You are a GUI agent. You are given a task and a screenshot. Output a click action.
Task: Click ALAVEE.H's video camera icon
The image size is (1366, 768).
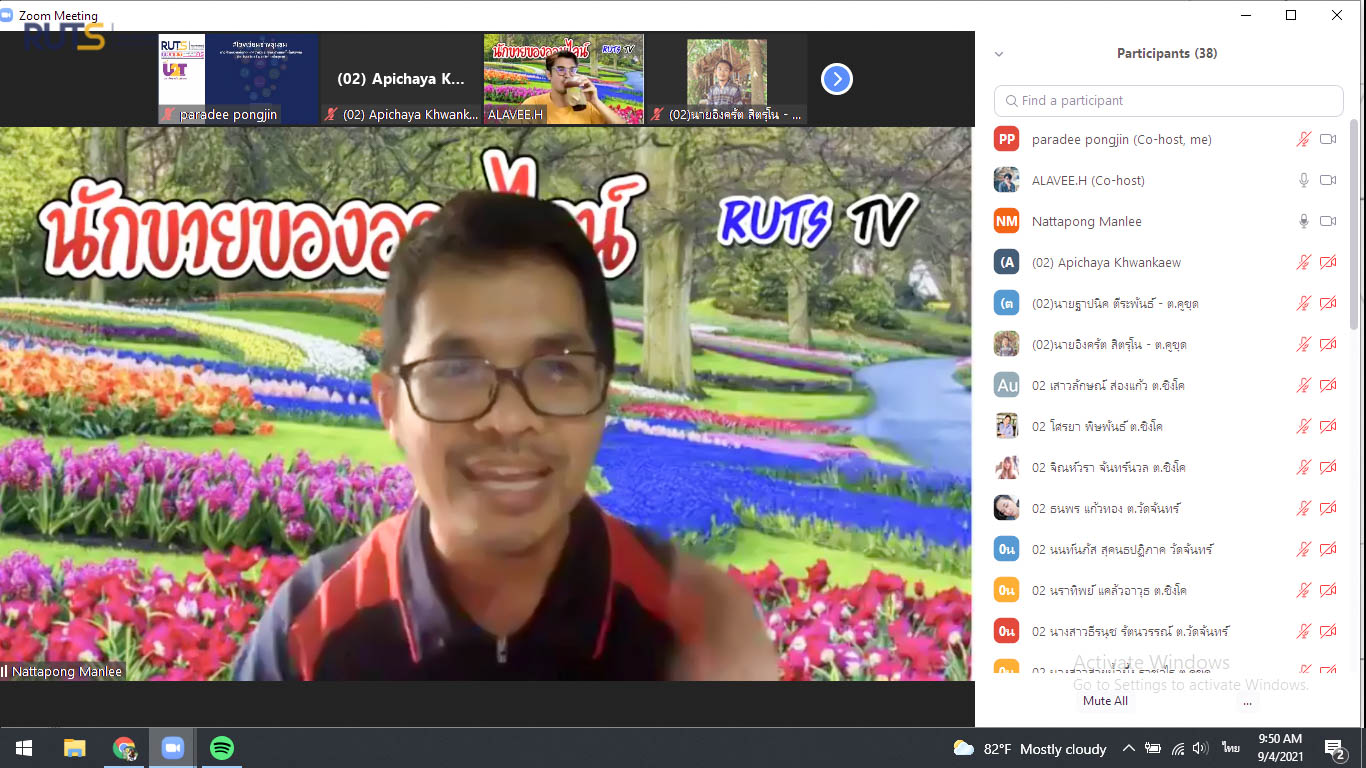(x=1328, y=180)
